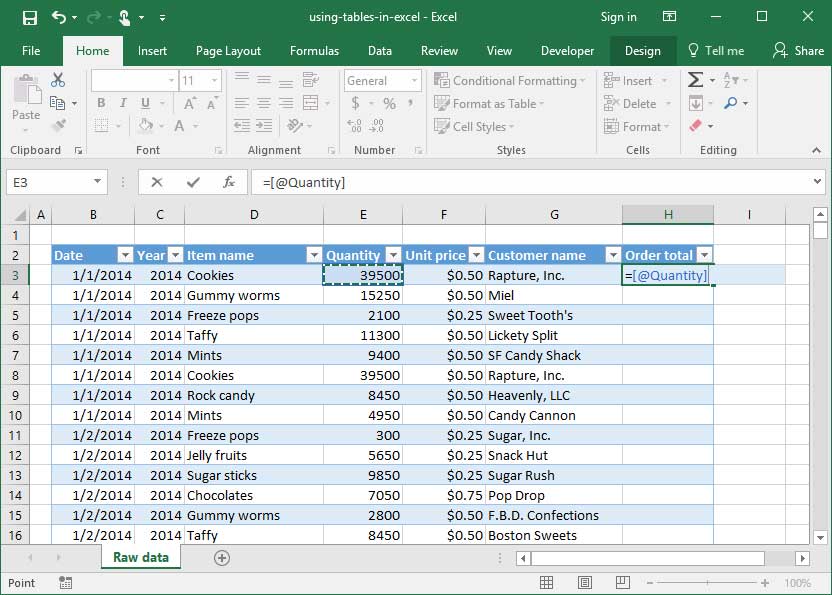832x595 pixels.
Task: Open the Date column filter dropdown
Action: click(x=125, y=255)
